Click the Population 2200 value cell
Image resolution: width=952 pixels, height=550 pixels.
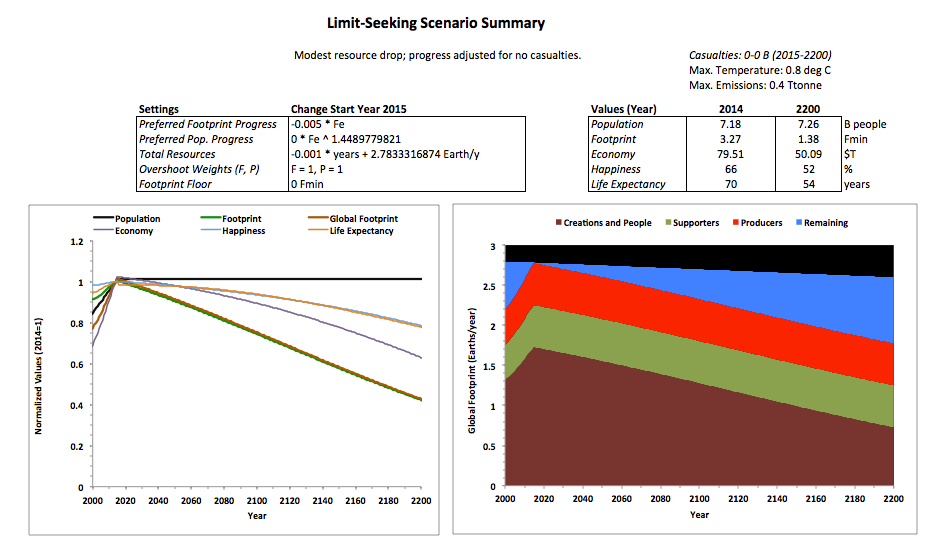(x=806, y=124)
